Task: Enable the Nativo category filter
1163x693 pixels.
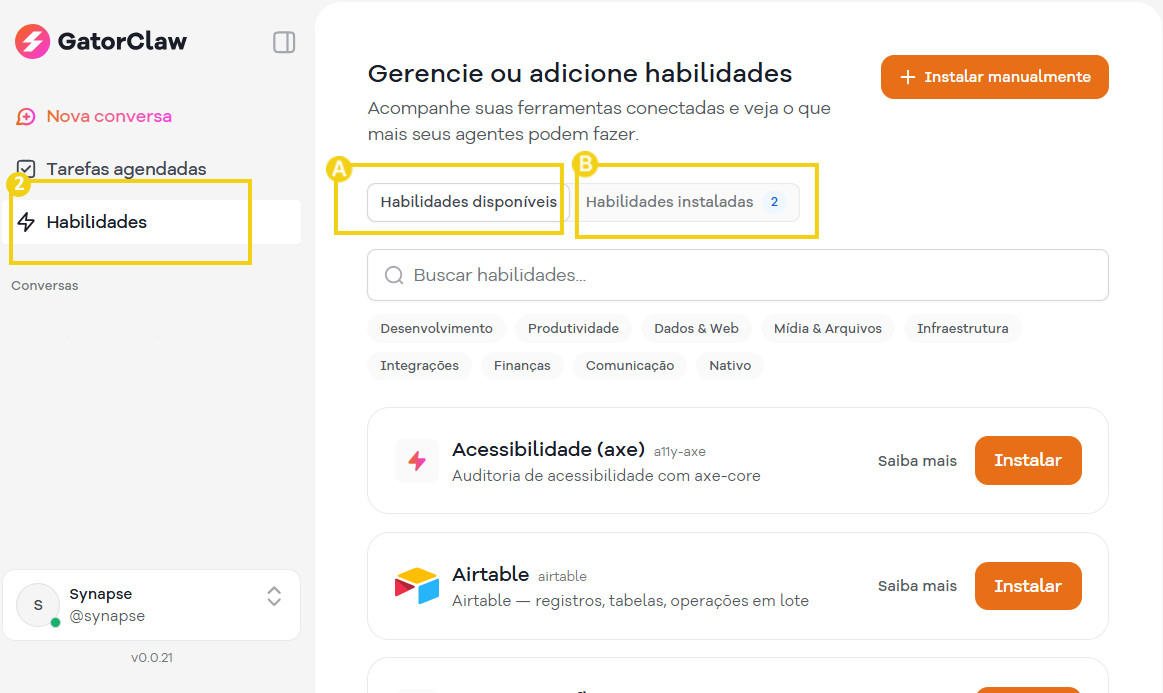Action: pos(729,365)
